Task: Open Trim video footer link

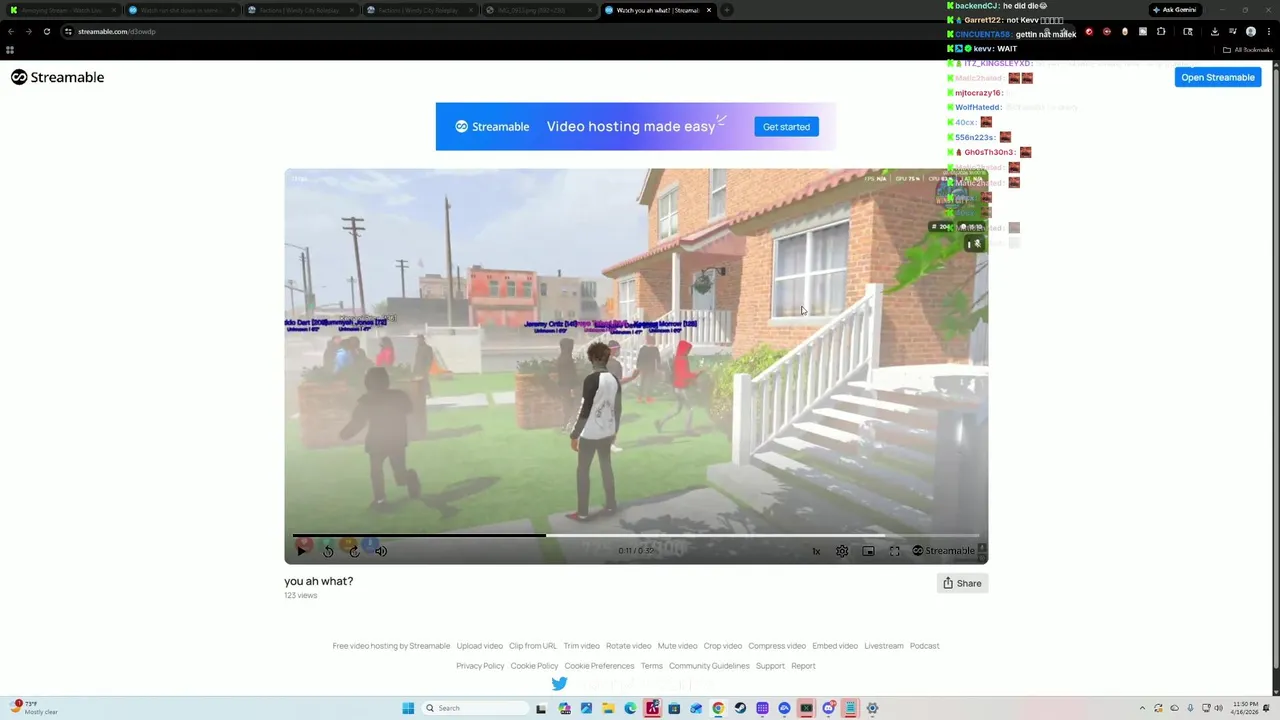Action: [x=581, y=646]
